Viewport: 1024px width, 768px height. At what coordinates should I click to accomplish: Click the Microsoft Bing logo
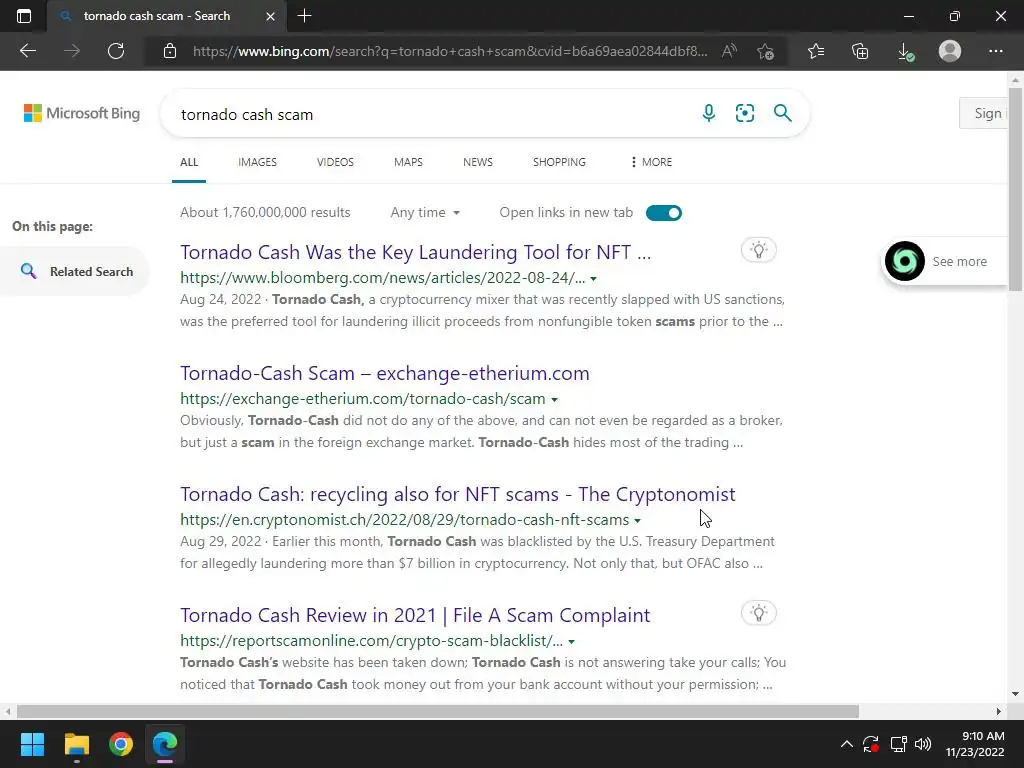coord(82,113)
